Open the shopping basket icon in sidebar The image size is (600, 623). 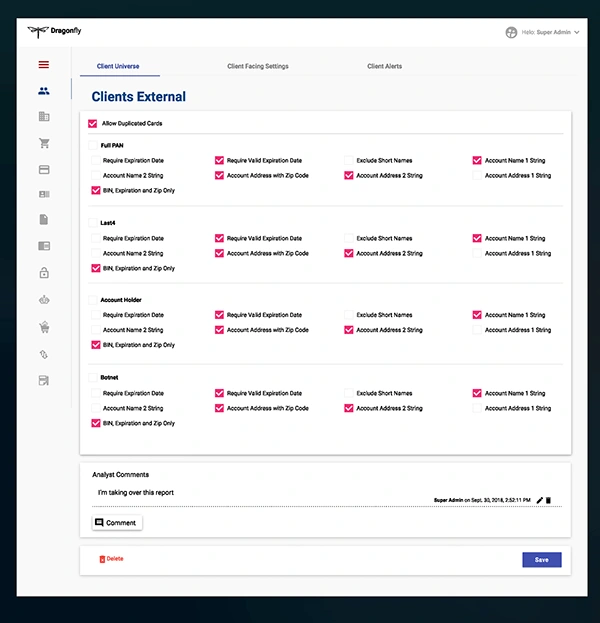click(x=44, y=327)
